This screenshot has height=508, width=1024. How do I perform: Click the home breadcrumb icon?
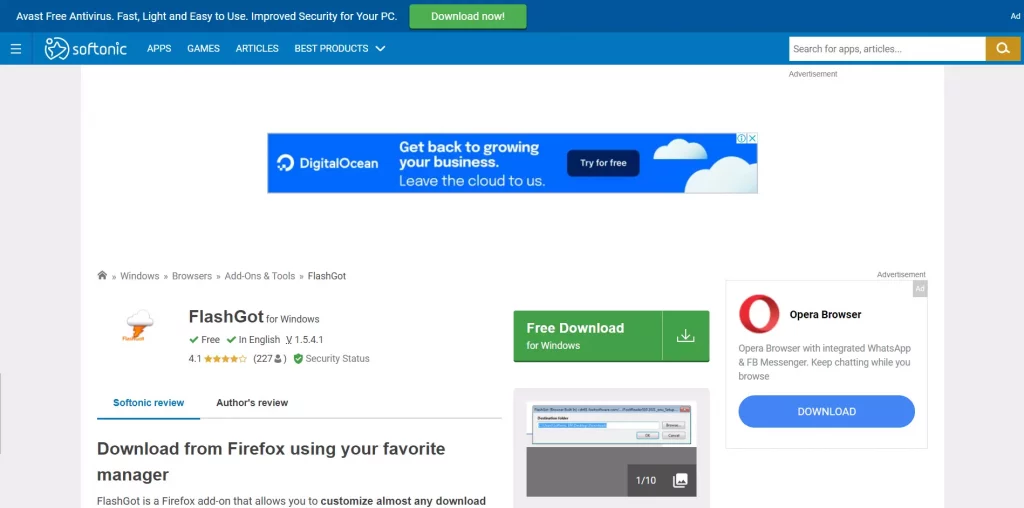point(102,276)
